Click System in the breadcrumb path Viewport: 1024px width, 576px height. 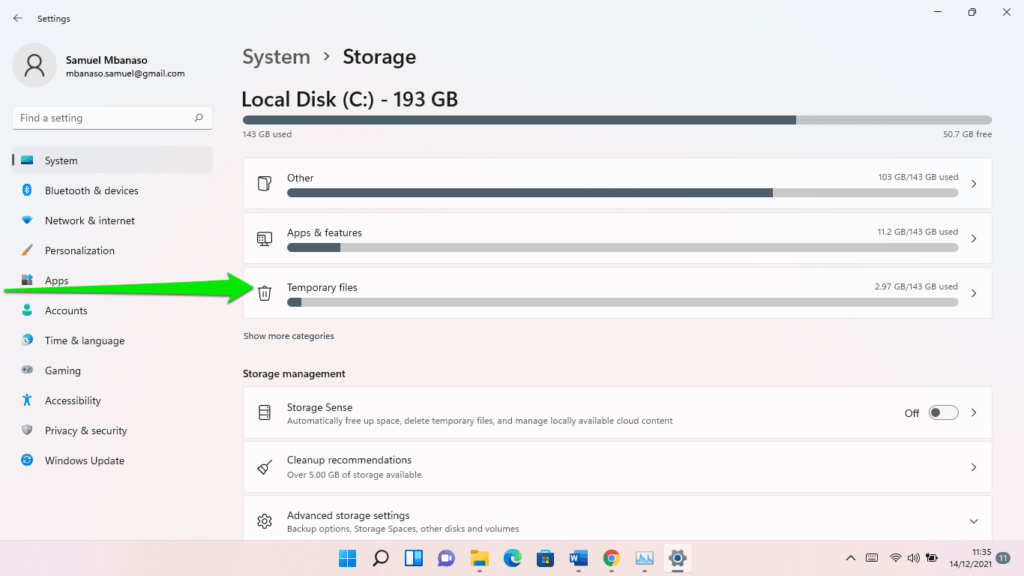[x=276, y=57]
